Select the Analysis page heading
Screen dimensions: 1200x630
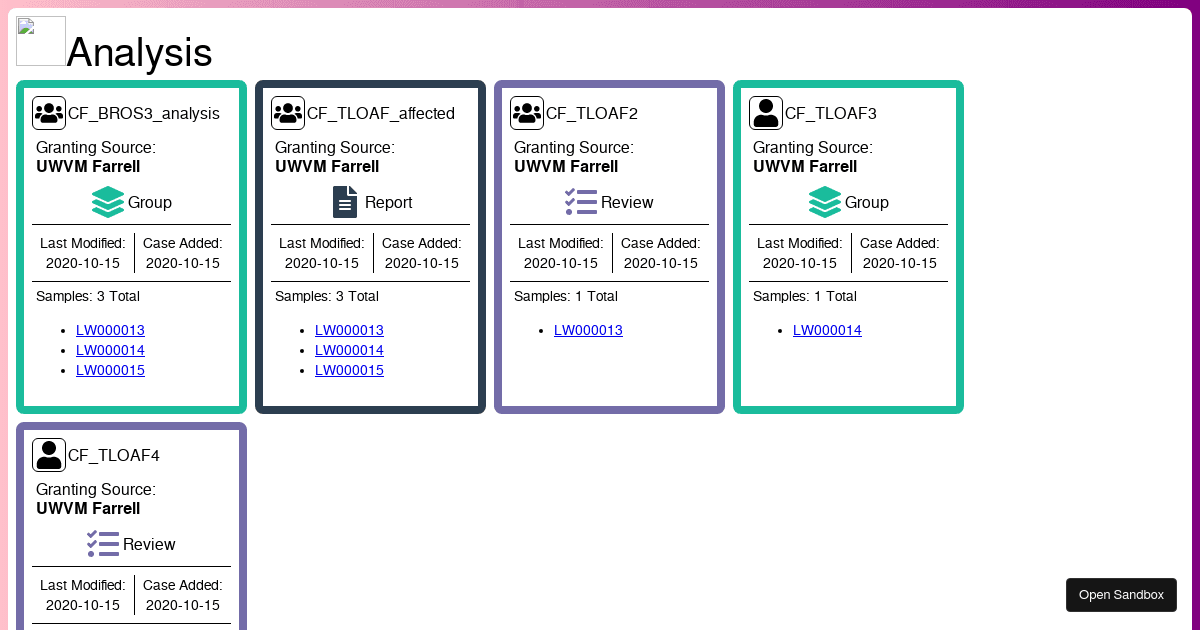coord(138,54)
